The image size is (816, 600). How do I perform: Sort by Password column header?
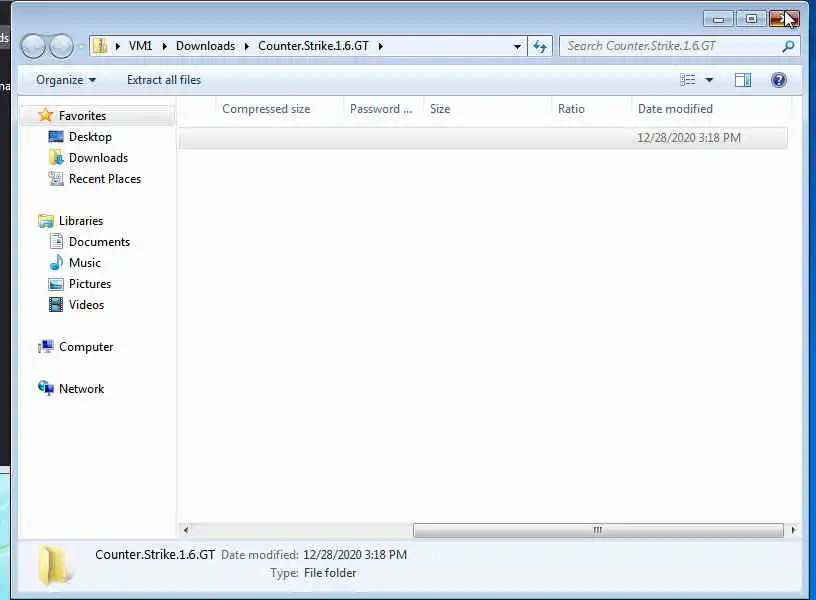tap(381, 109)
